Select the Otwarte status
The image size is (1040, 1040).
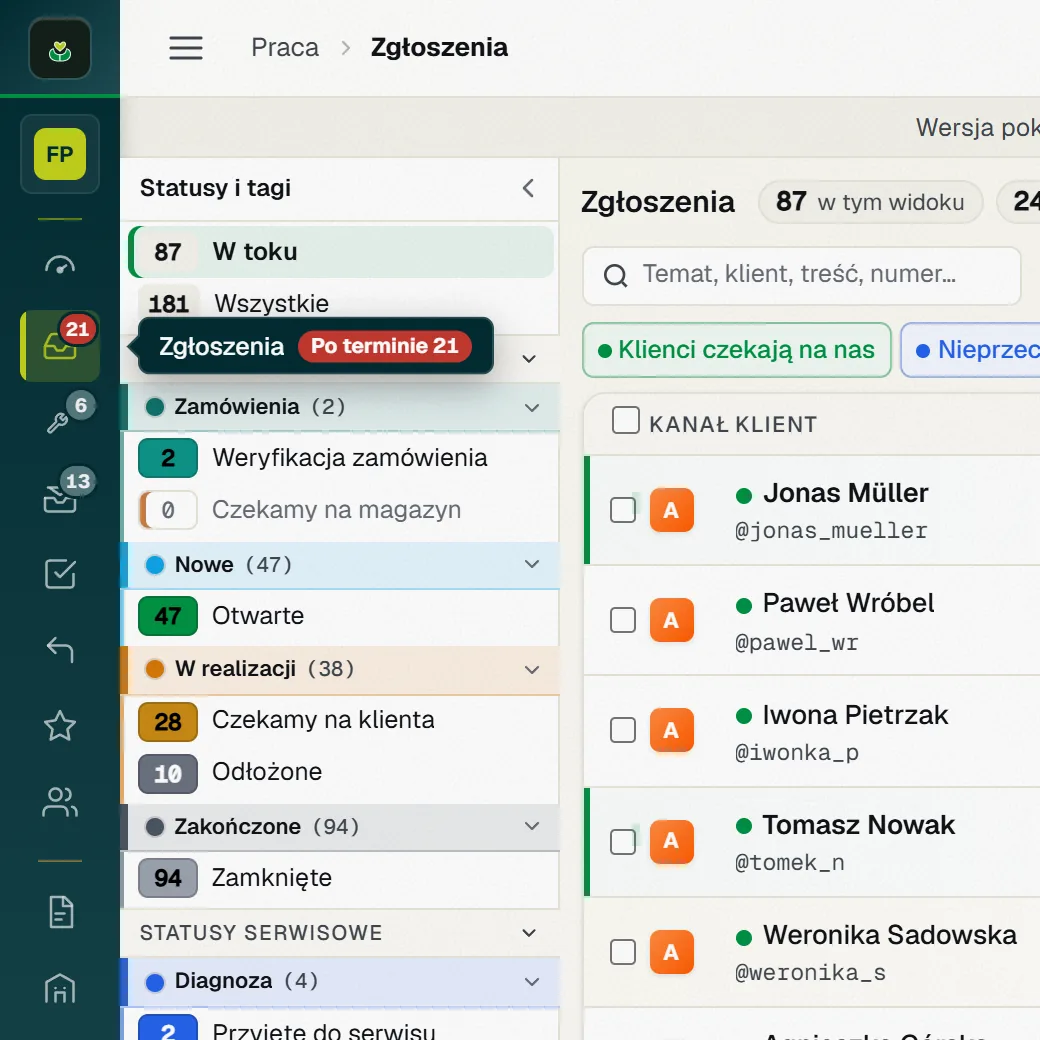pyautogui.click(x=341, y=616)
